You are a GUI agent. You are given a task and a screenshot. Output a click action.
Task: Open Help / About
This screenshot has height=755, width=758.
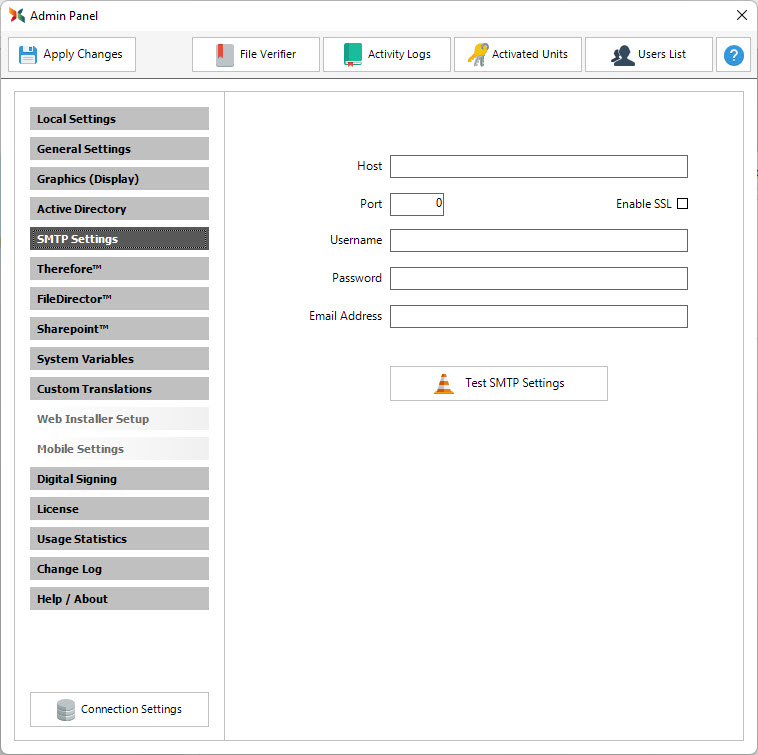119,598
